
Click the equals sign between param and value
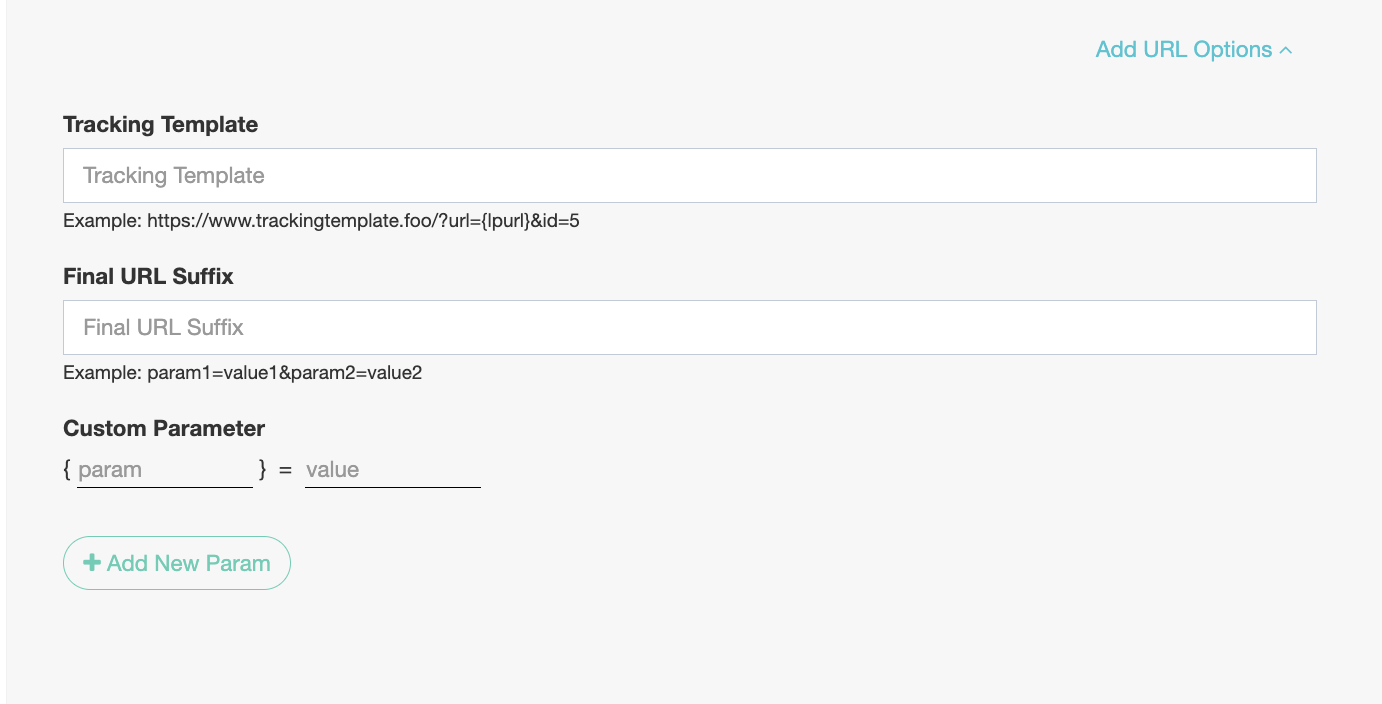tap(286, 470)
